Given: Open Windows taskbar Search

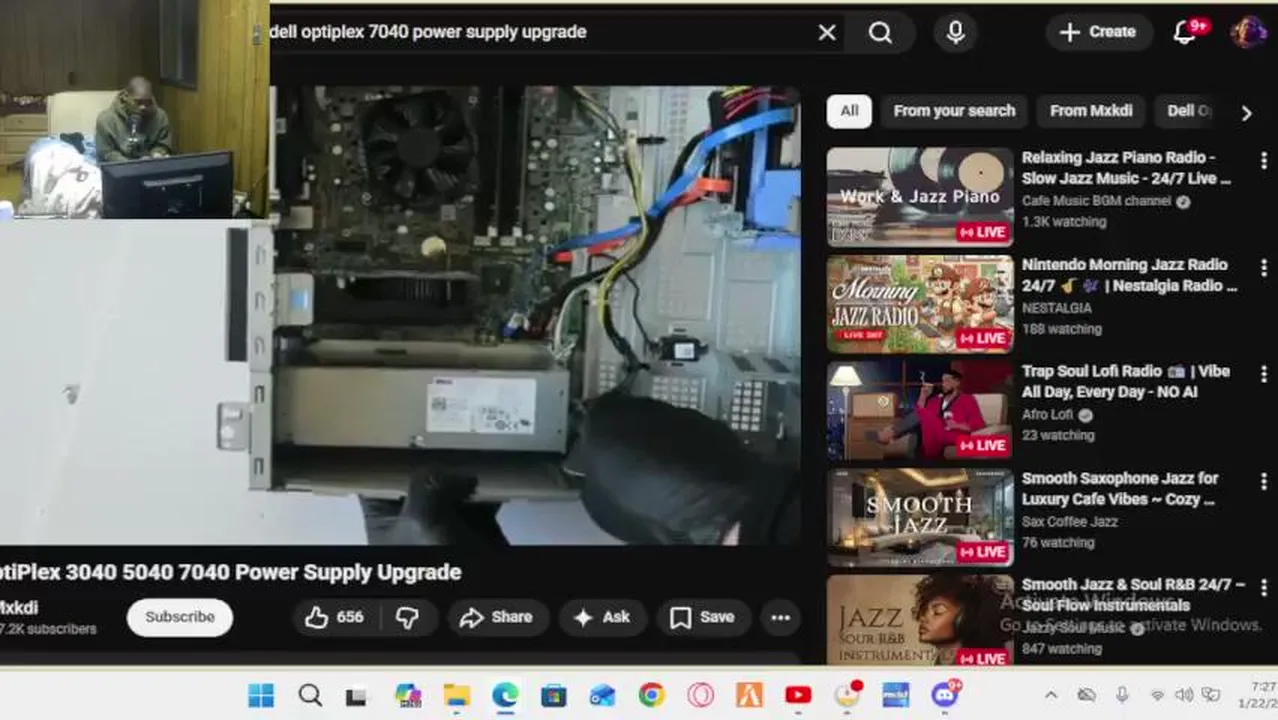Looking at the screenshot, I should pyautogui.click(x=310, y=695).
